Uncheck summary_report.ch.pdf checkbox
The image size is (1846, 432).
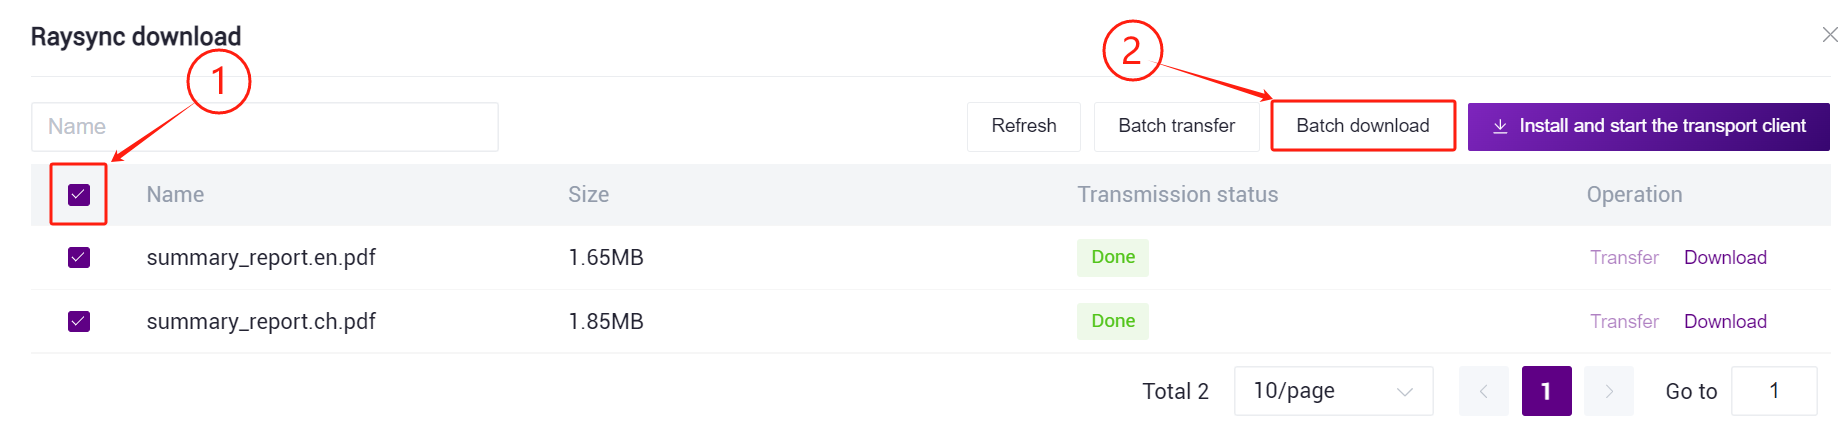click(x=79, y=322)
